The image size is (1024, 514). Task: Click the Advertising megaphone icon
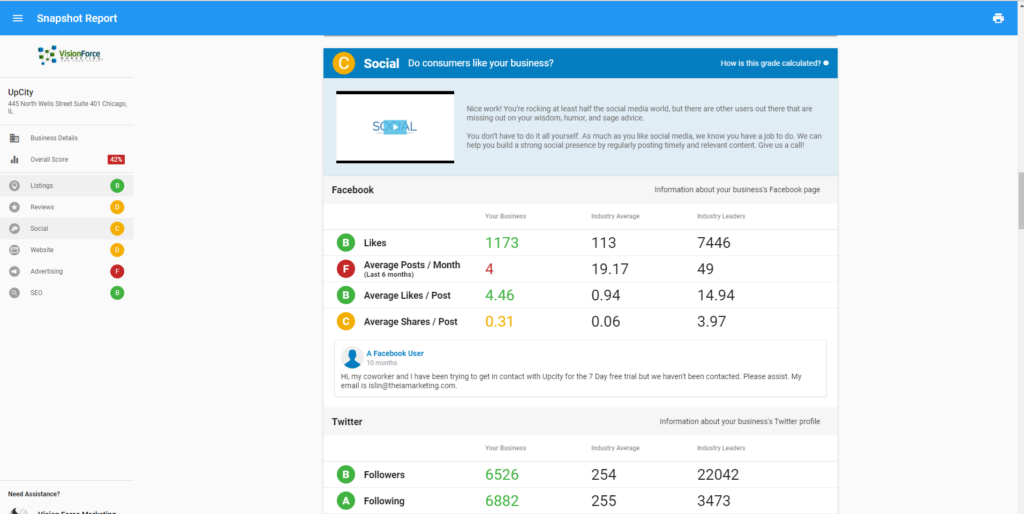(x=14, y=271)
